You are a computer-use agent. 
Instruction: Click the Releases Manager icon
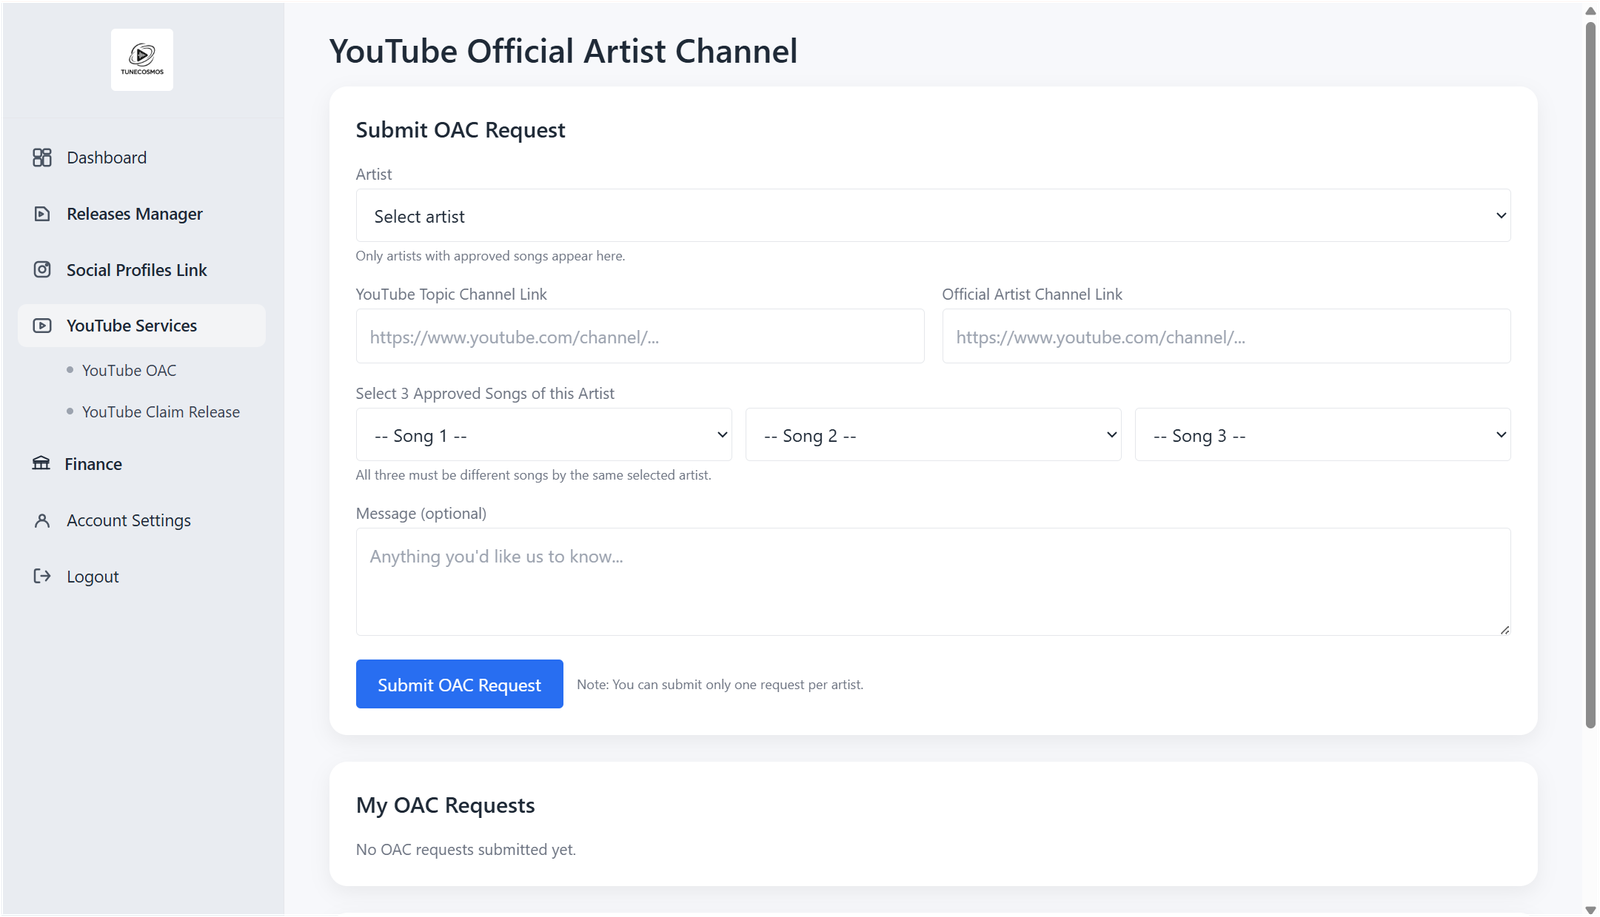42,214
